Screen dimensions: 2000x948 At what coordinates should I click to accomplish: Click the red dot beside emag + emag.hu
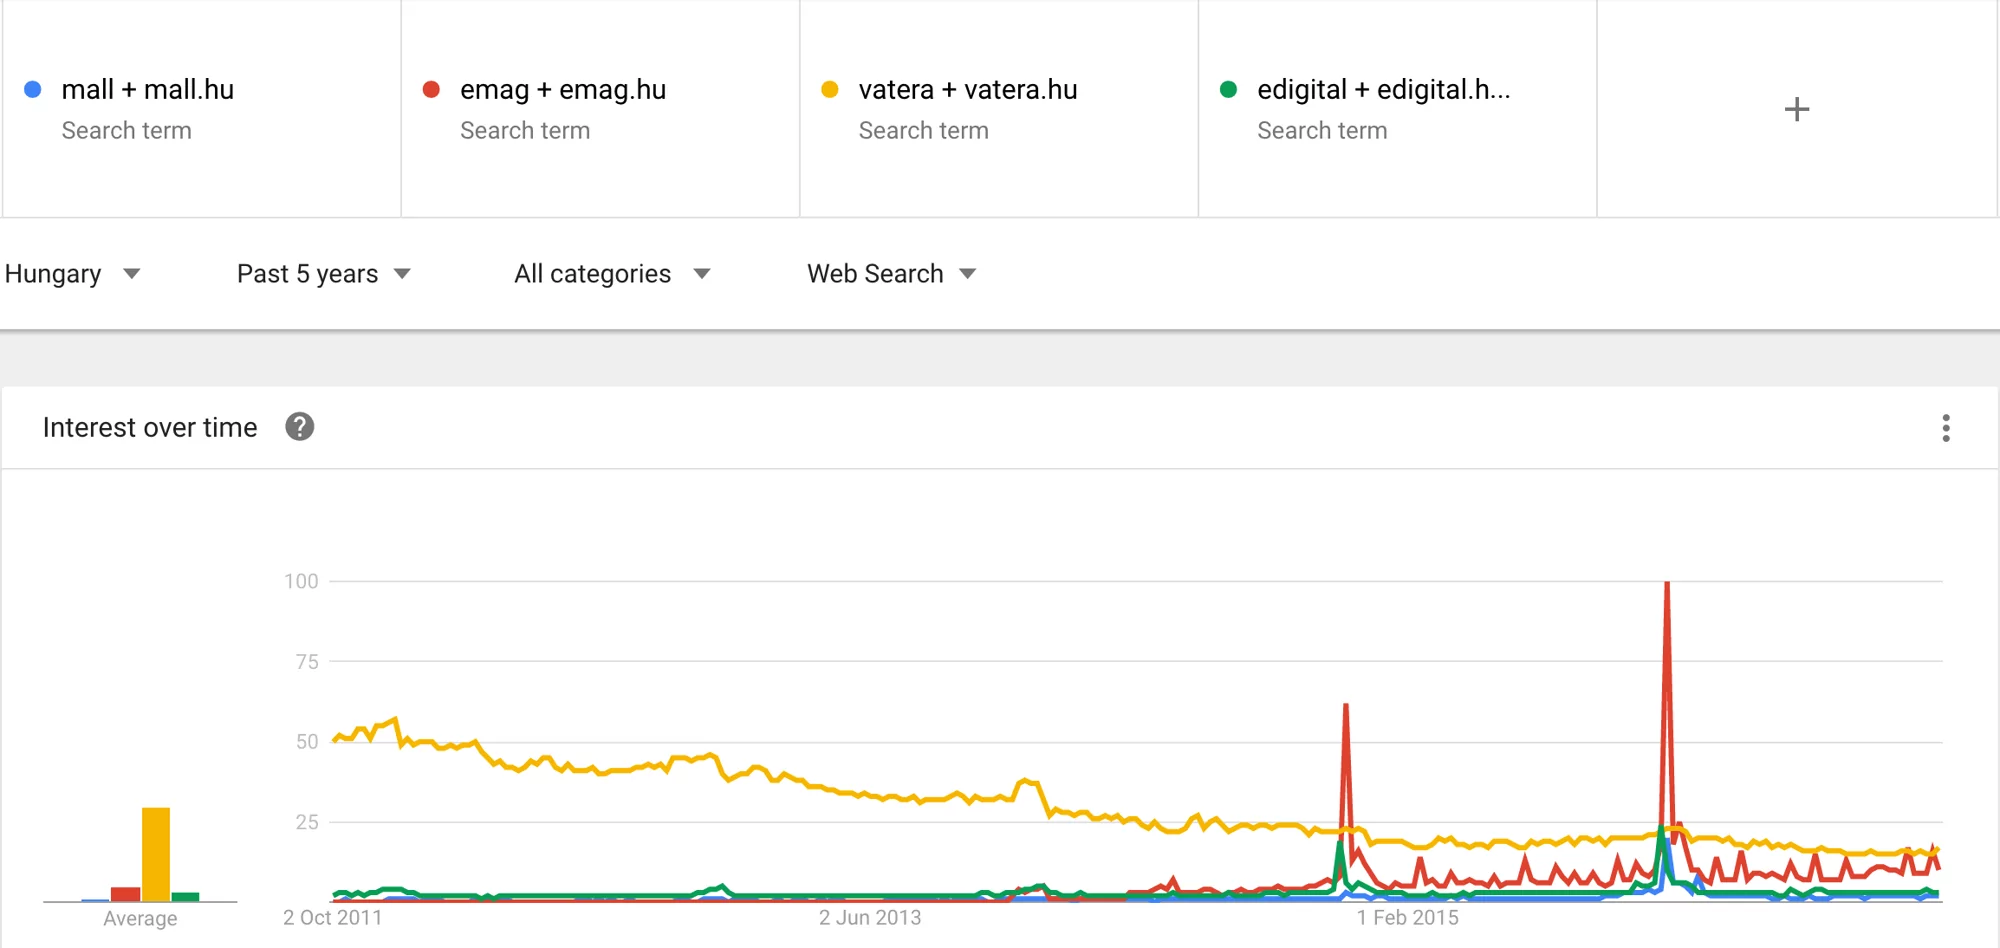click(x=431, y=90)
